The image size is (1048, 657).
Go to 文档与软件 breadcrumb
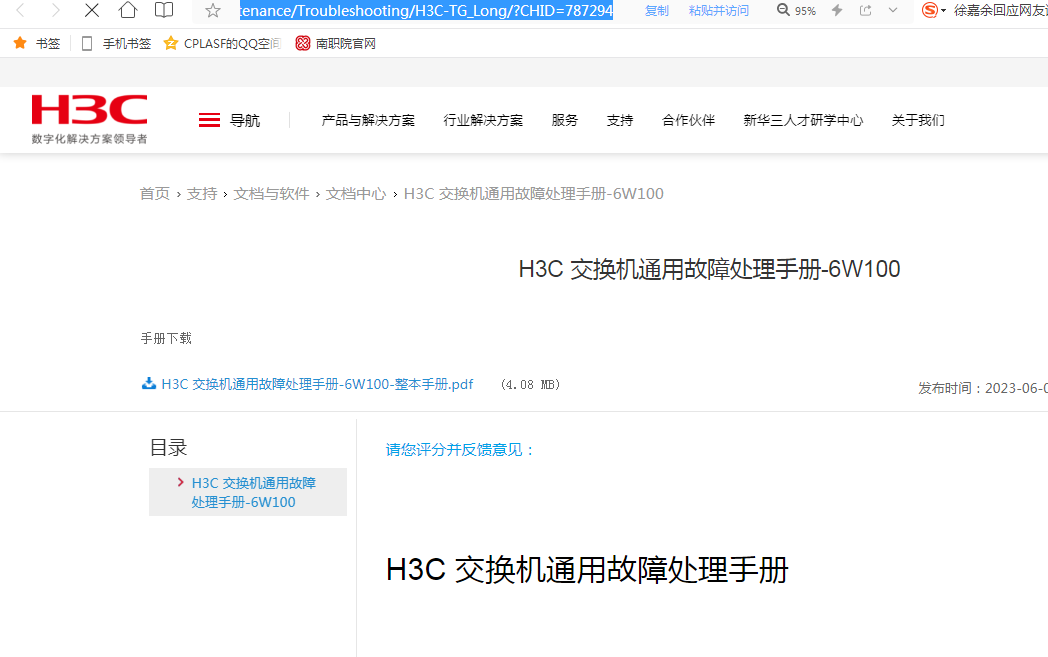point(271,194)
